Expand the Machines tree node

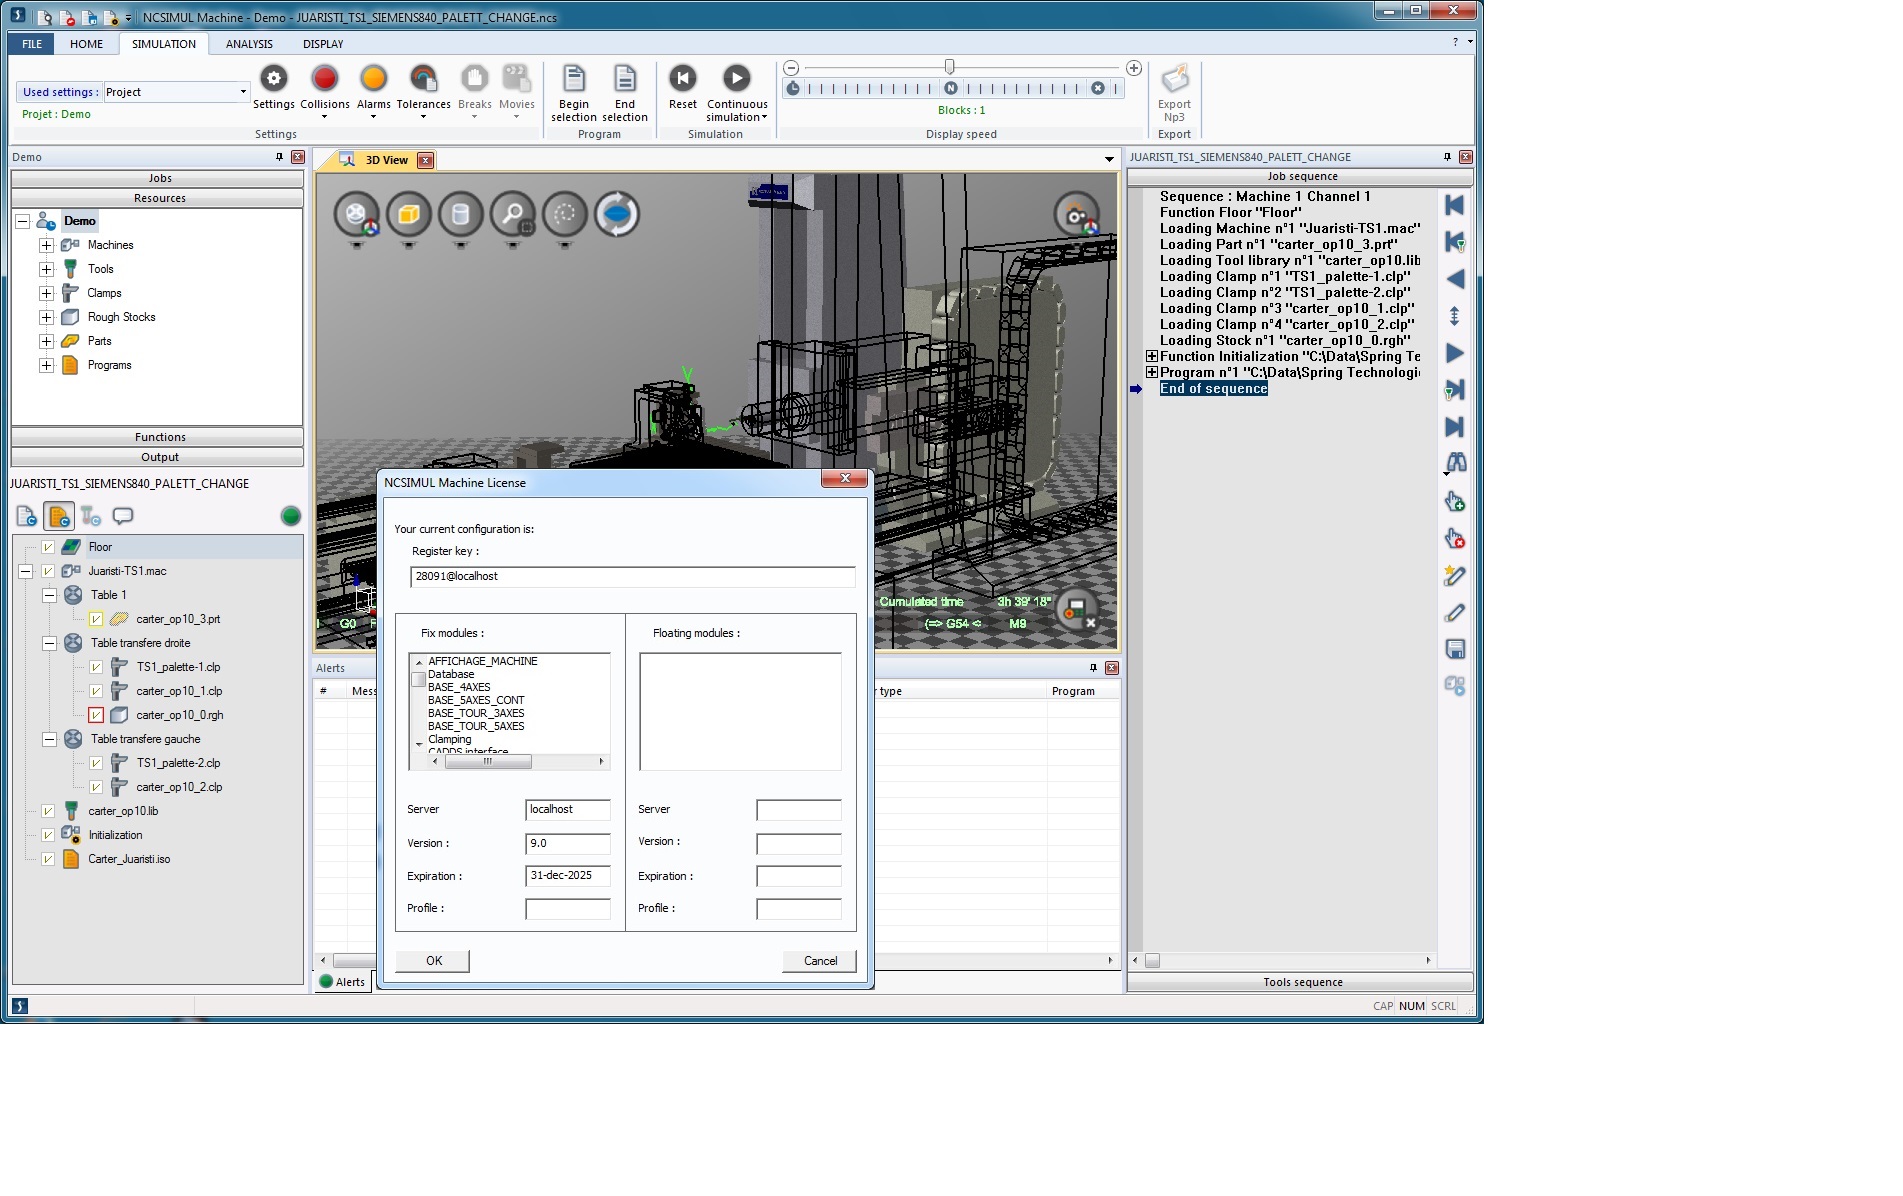pos(46,245)
